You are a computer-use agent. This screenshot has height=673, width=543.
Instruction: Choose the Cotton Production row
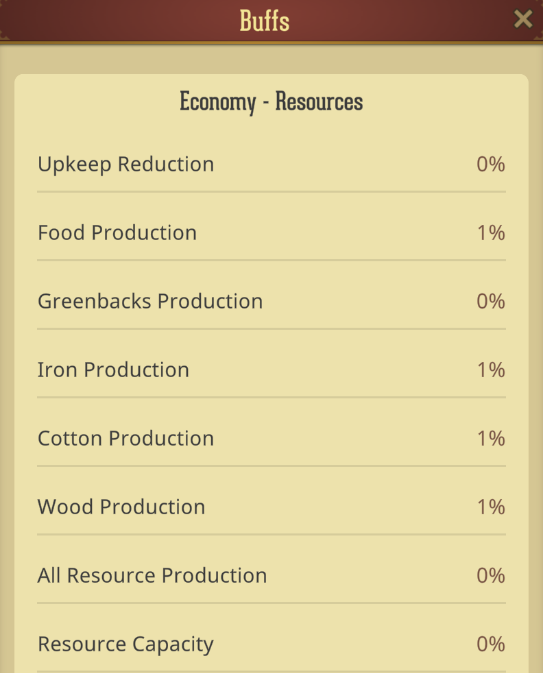pyautogui.click(x=271, y=438)
